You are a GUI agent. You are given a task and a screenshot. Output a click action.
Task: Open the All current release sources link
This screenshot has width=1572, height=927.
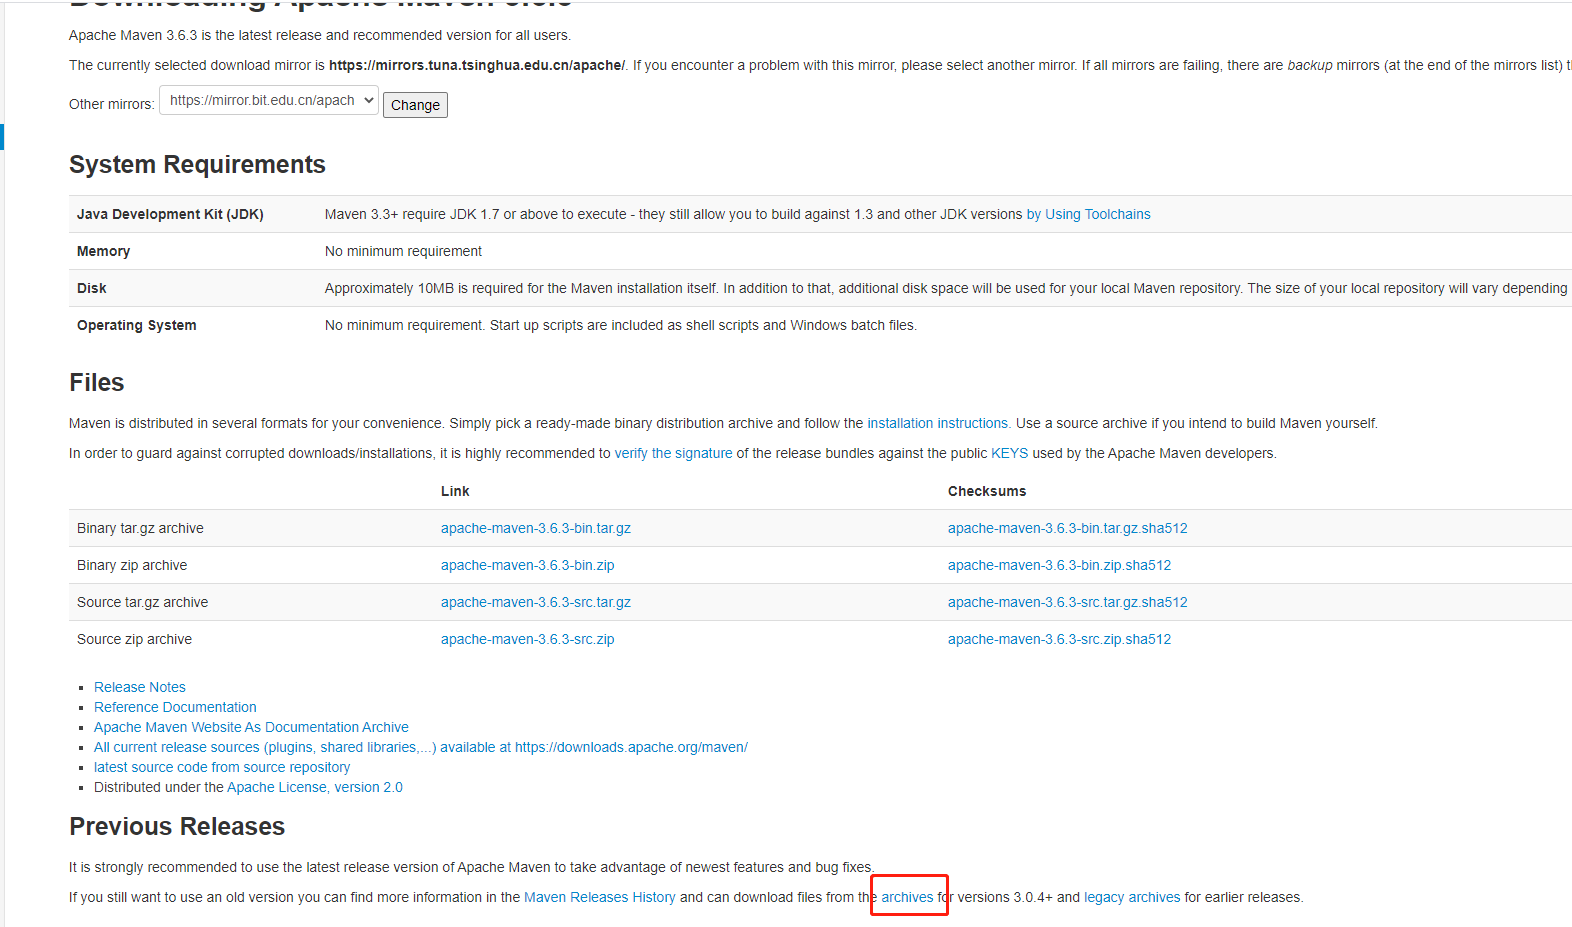pyautogui.click(x=421, y=747)
